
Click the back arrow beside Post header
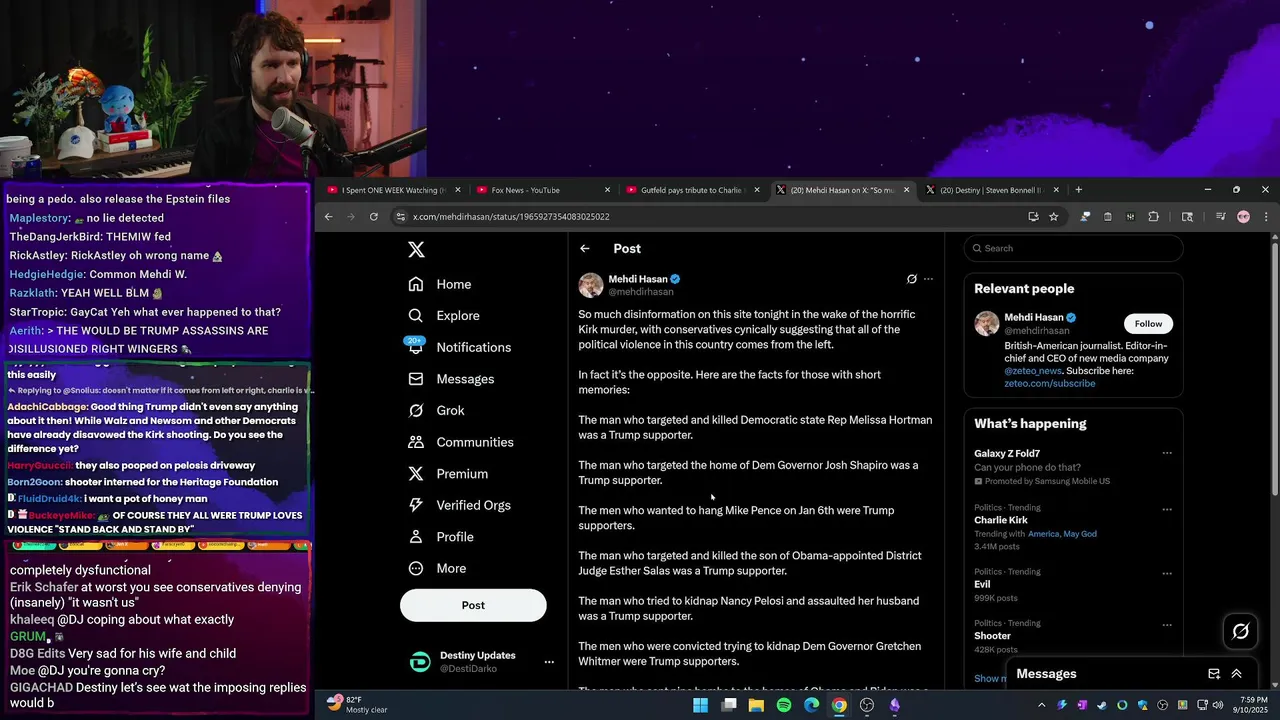[x=585, y=249]
